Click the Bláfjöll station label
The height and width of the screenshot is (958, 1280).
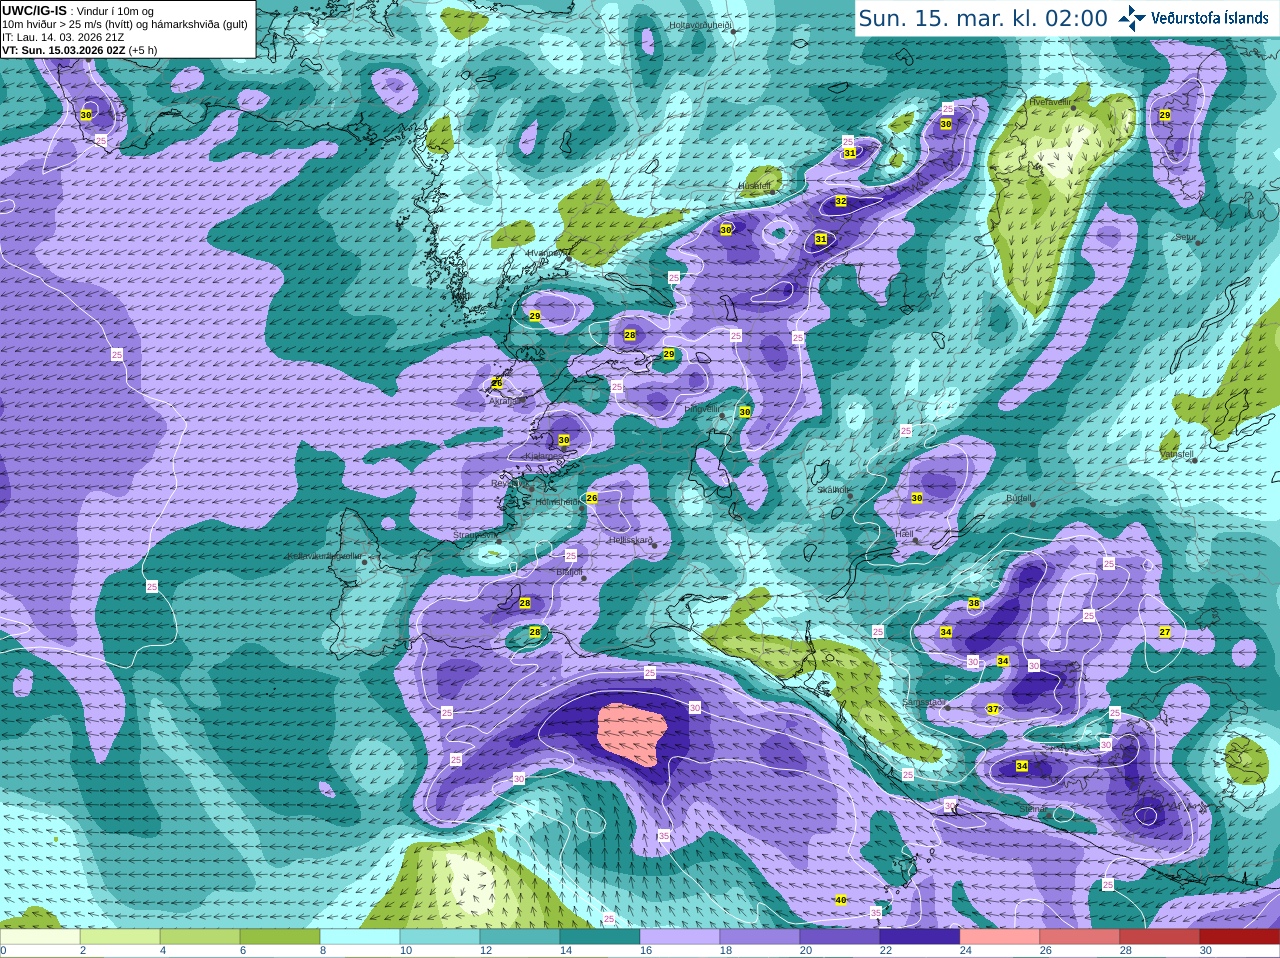coord(569,572)
